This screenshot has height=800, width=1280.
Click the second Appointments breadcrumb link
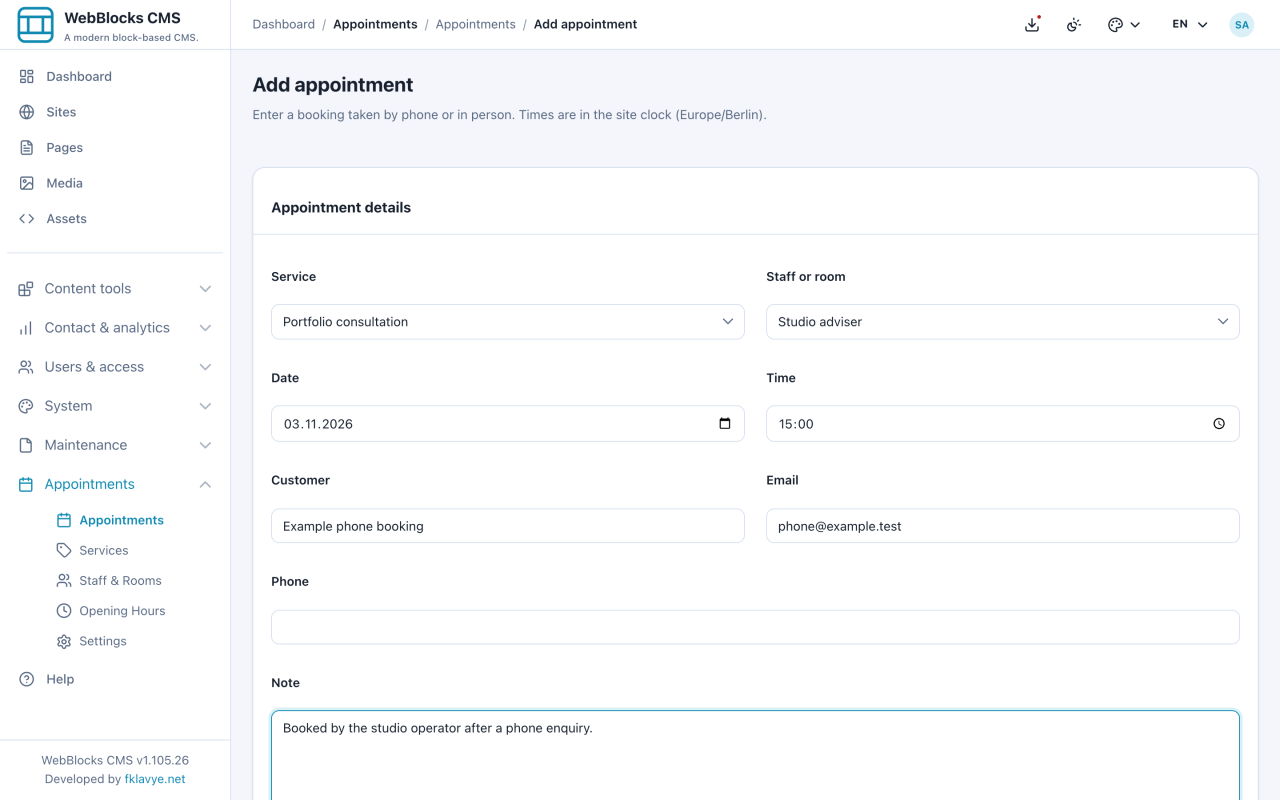[x=476, y=24]
